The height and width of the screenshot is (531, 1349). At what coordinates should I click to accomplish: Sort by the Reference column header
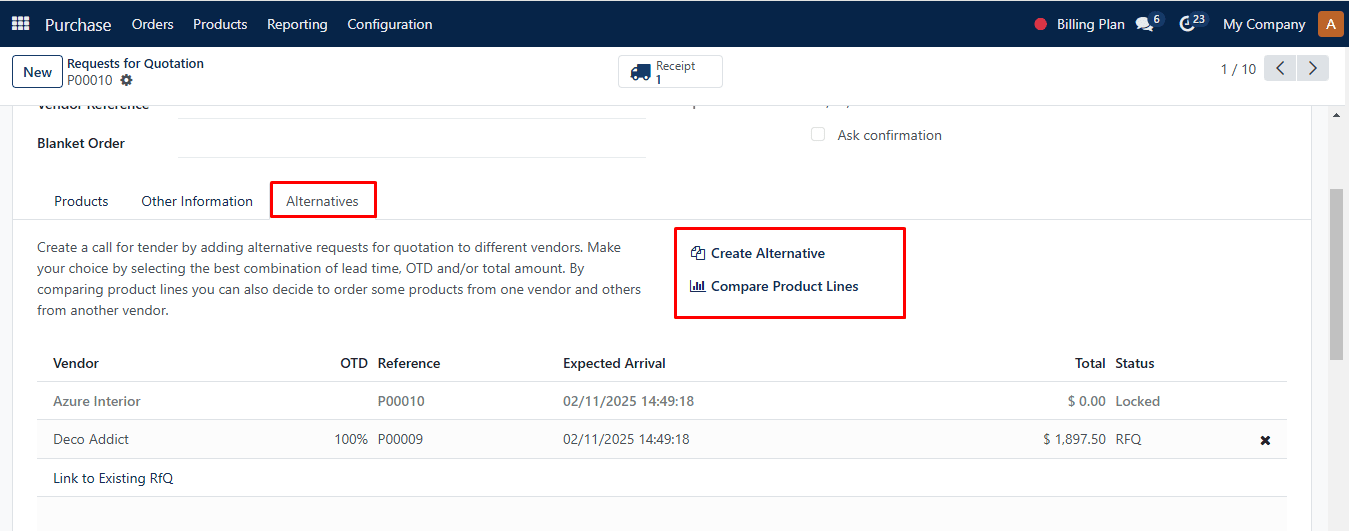tap(409, 363)
